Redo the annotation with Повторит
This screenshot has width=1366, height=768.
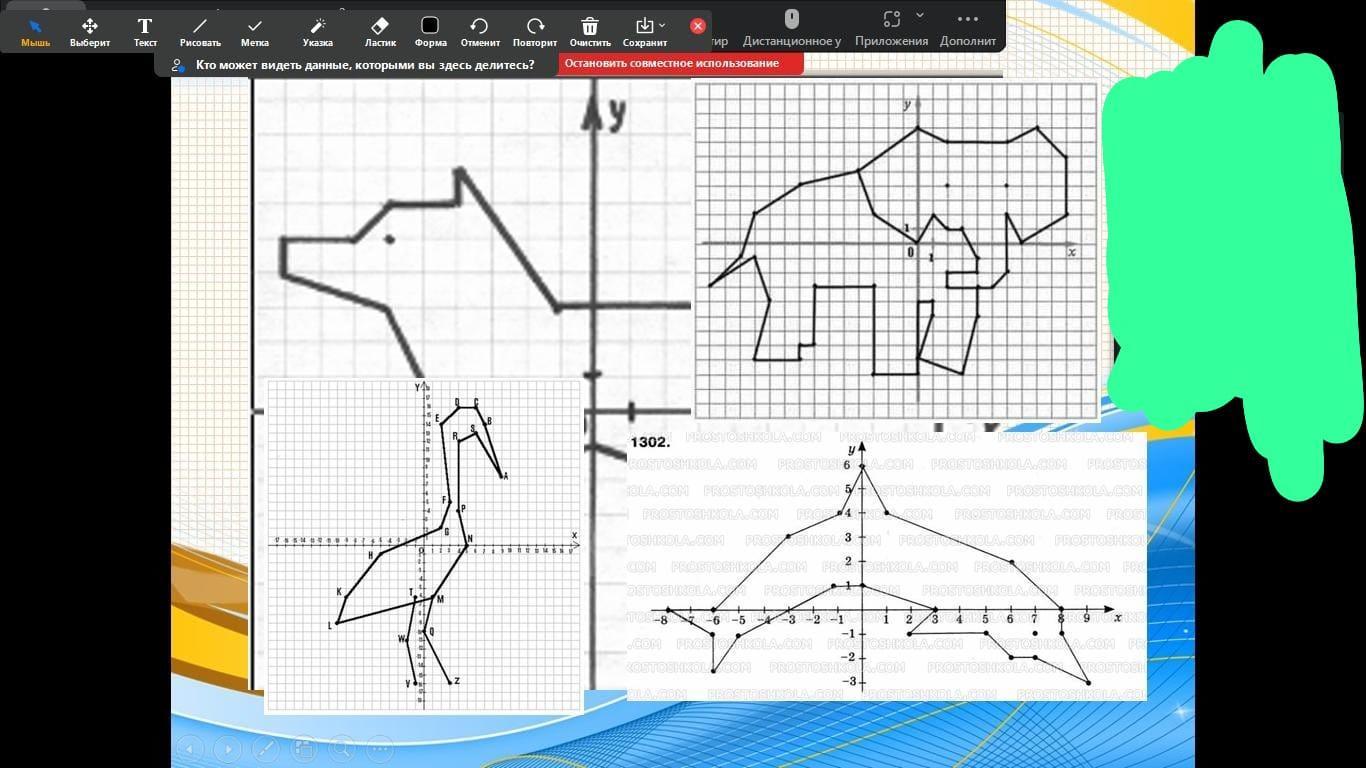[535, 32]
